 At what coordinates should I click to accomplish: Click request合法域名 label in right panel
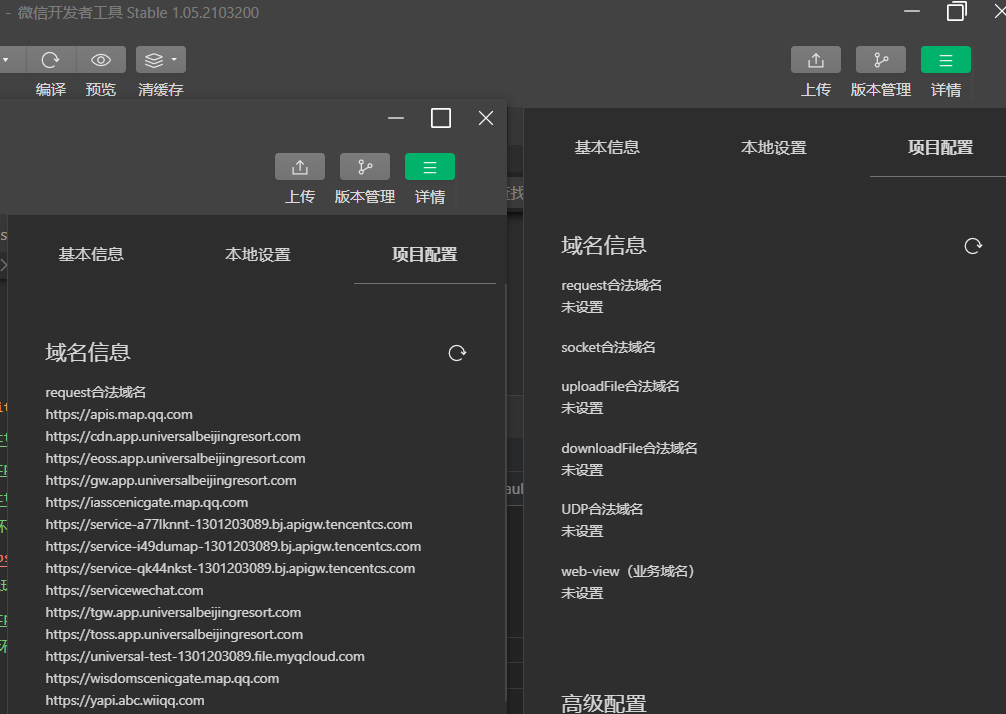pyautogui.click(x=611, y=285)
